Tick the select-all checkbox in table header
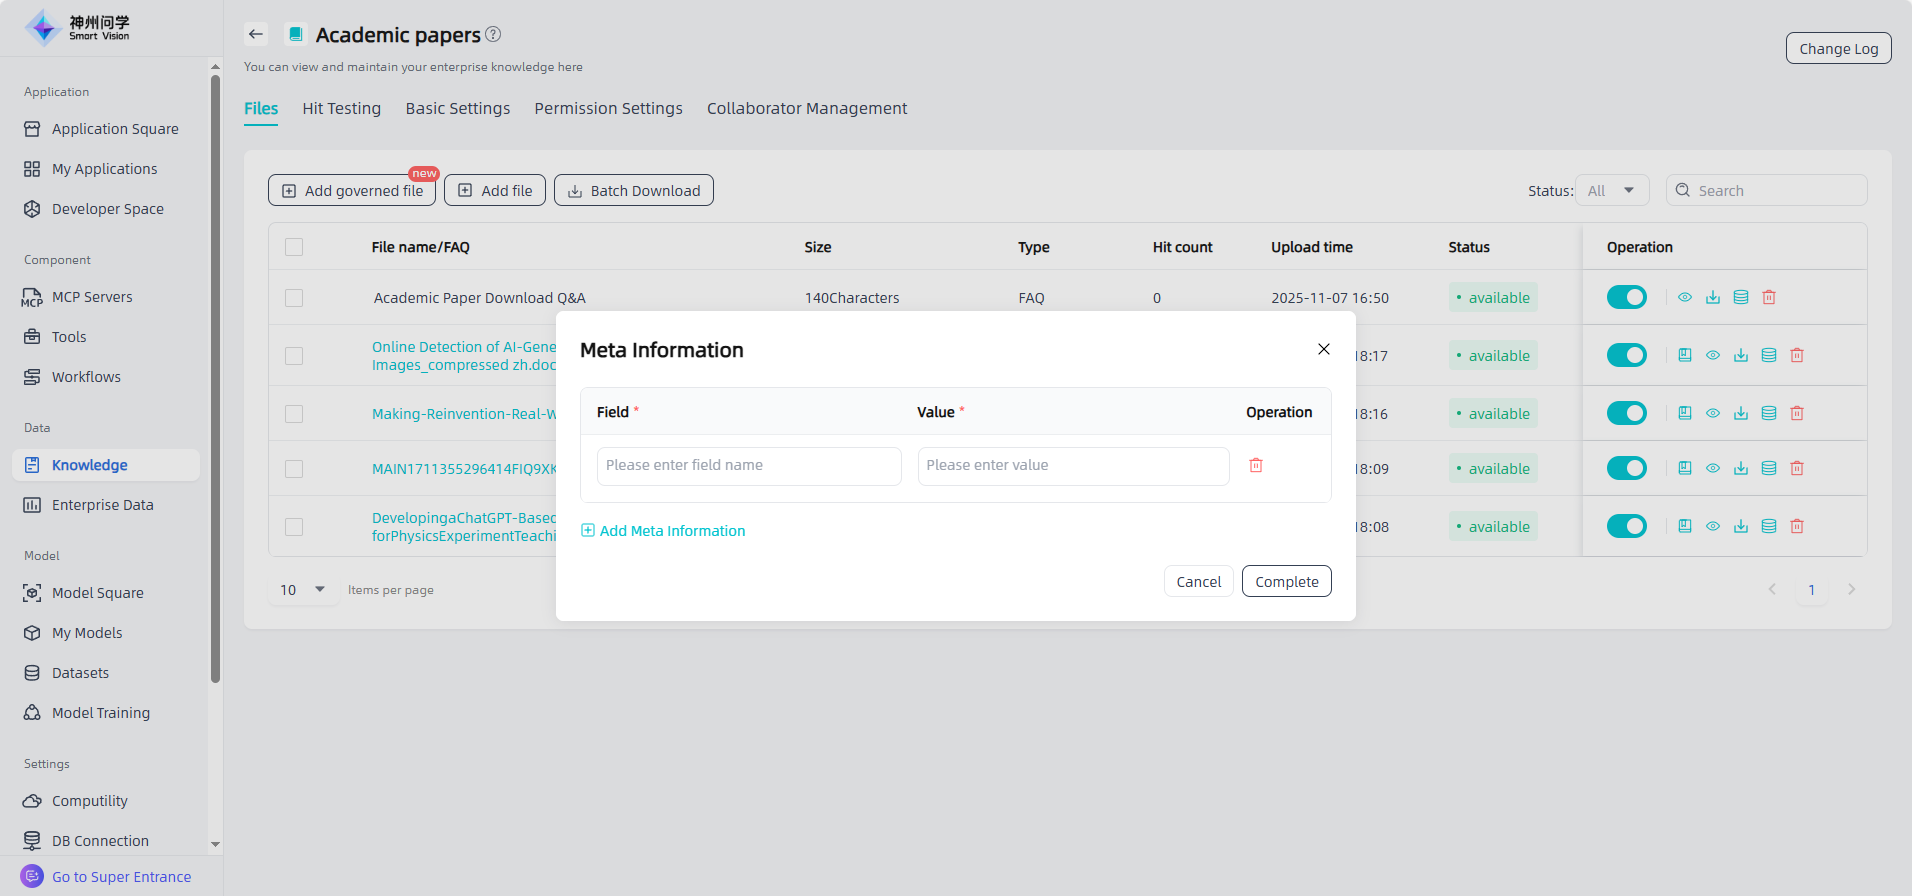1912x896 pixels. (294, 247)
